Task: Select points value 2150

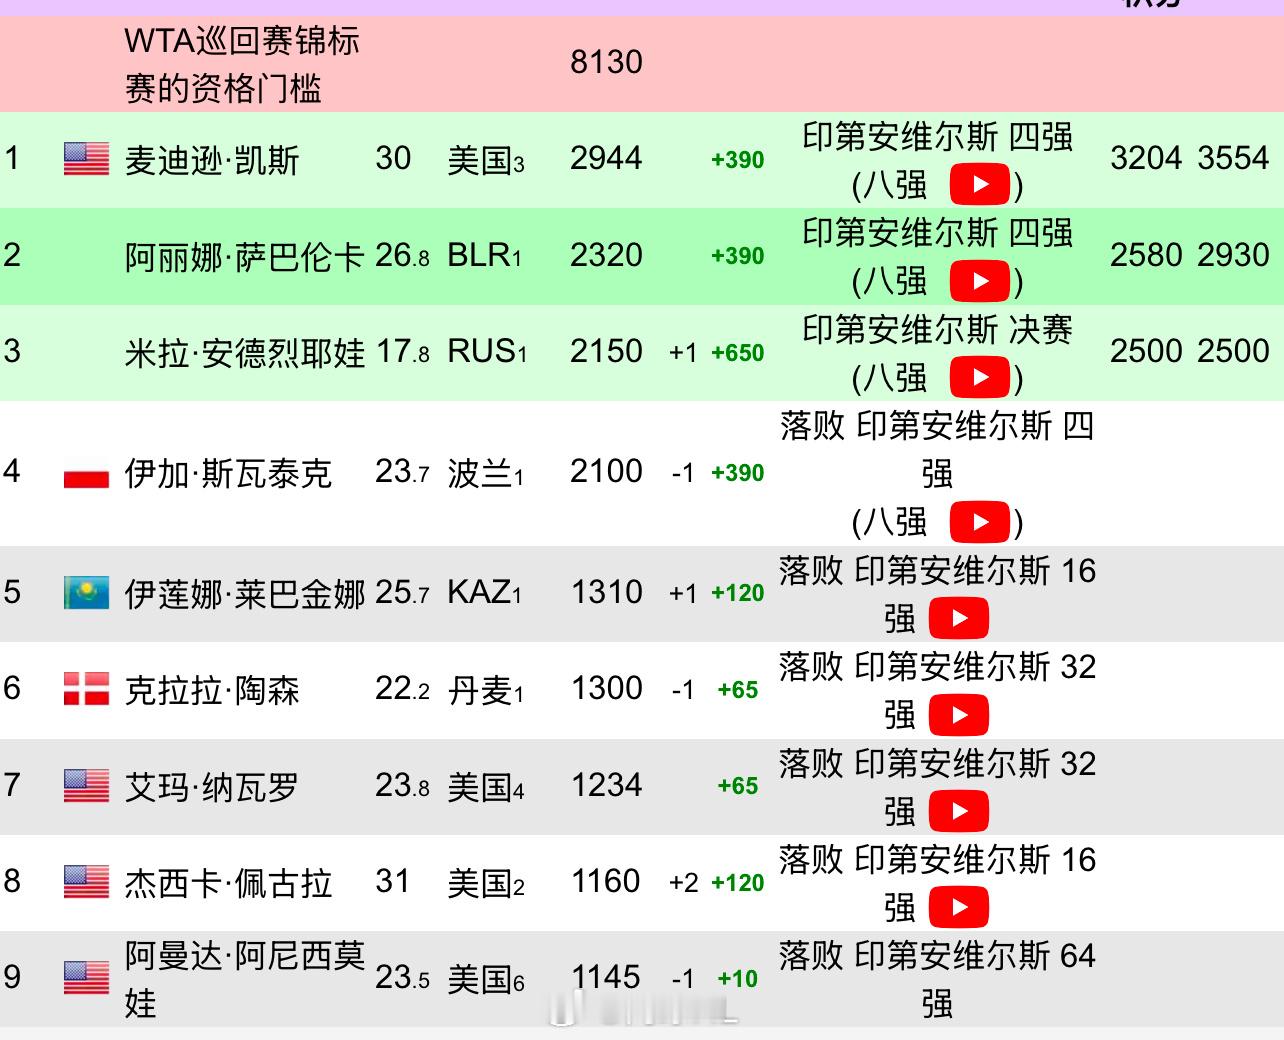Action: [x=606, y=351]
